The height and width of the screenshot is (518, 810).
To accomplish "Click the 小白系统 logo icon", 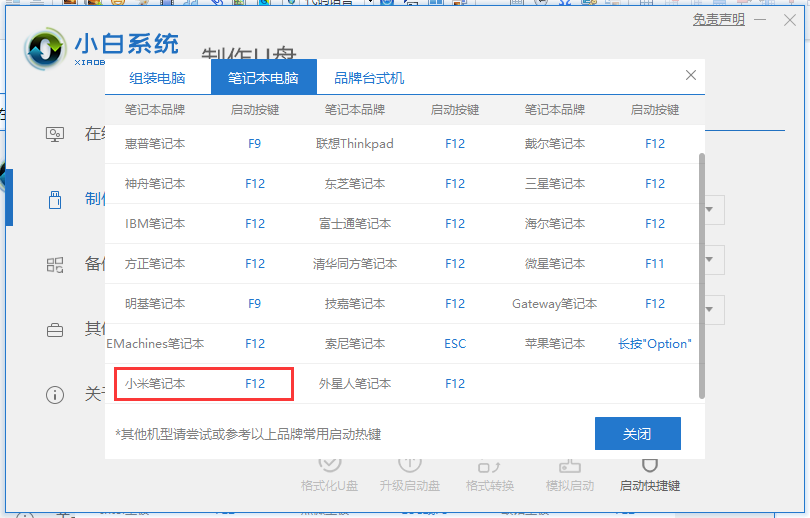I will (46, 50).
